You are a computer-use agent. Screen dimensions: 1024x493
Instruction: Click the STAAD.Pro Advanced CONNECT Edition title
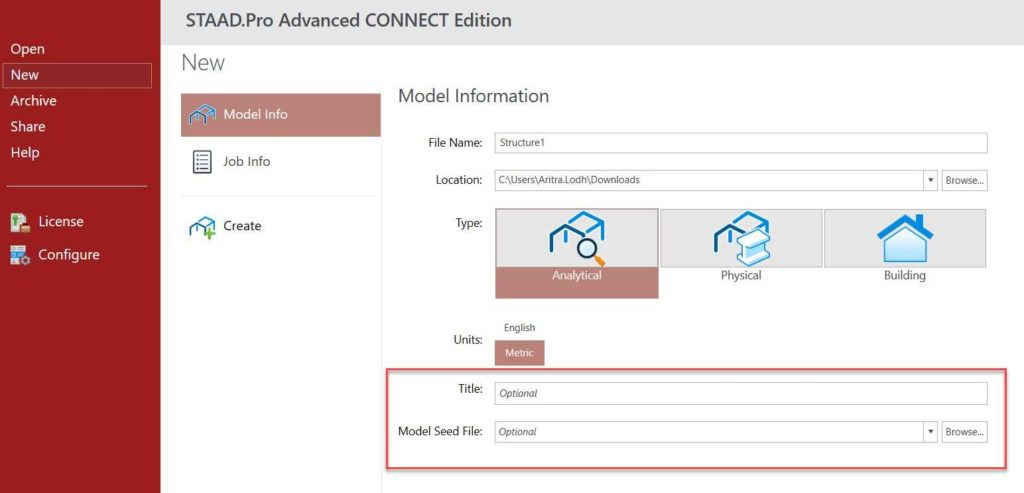[x=348, y=20]
